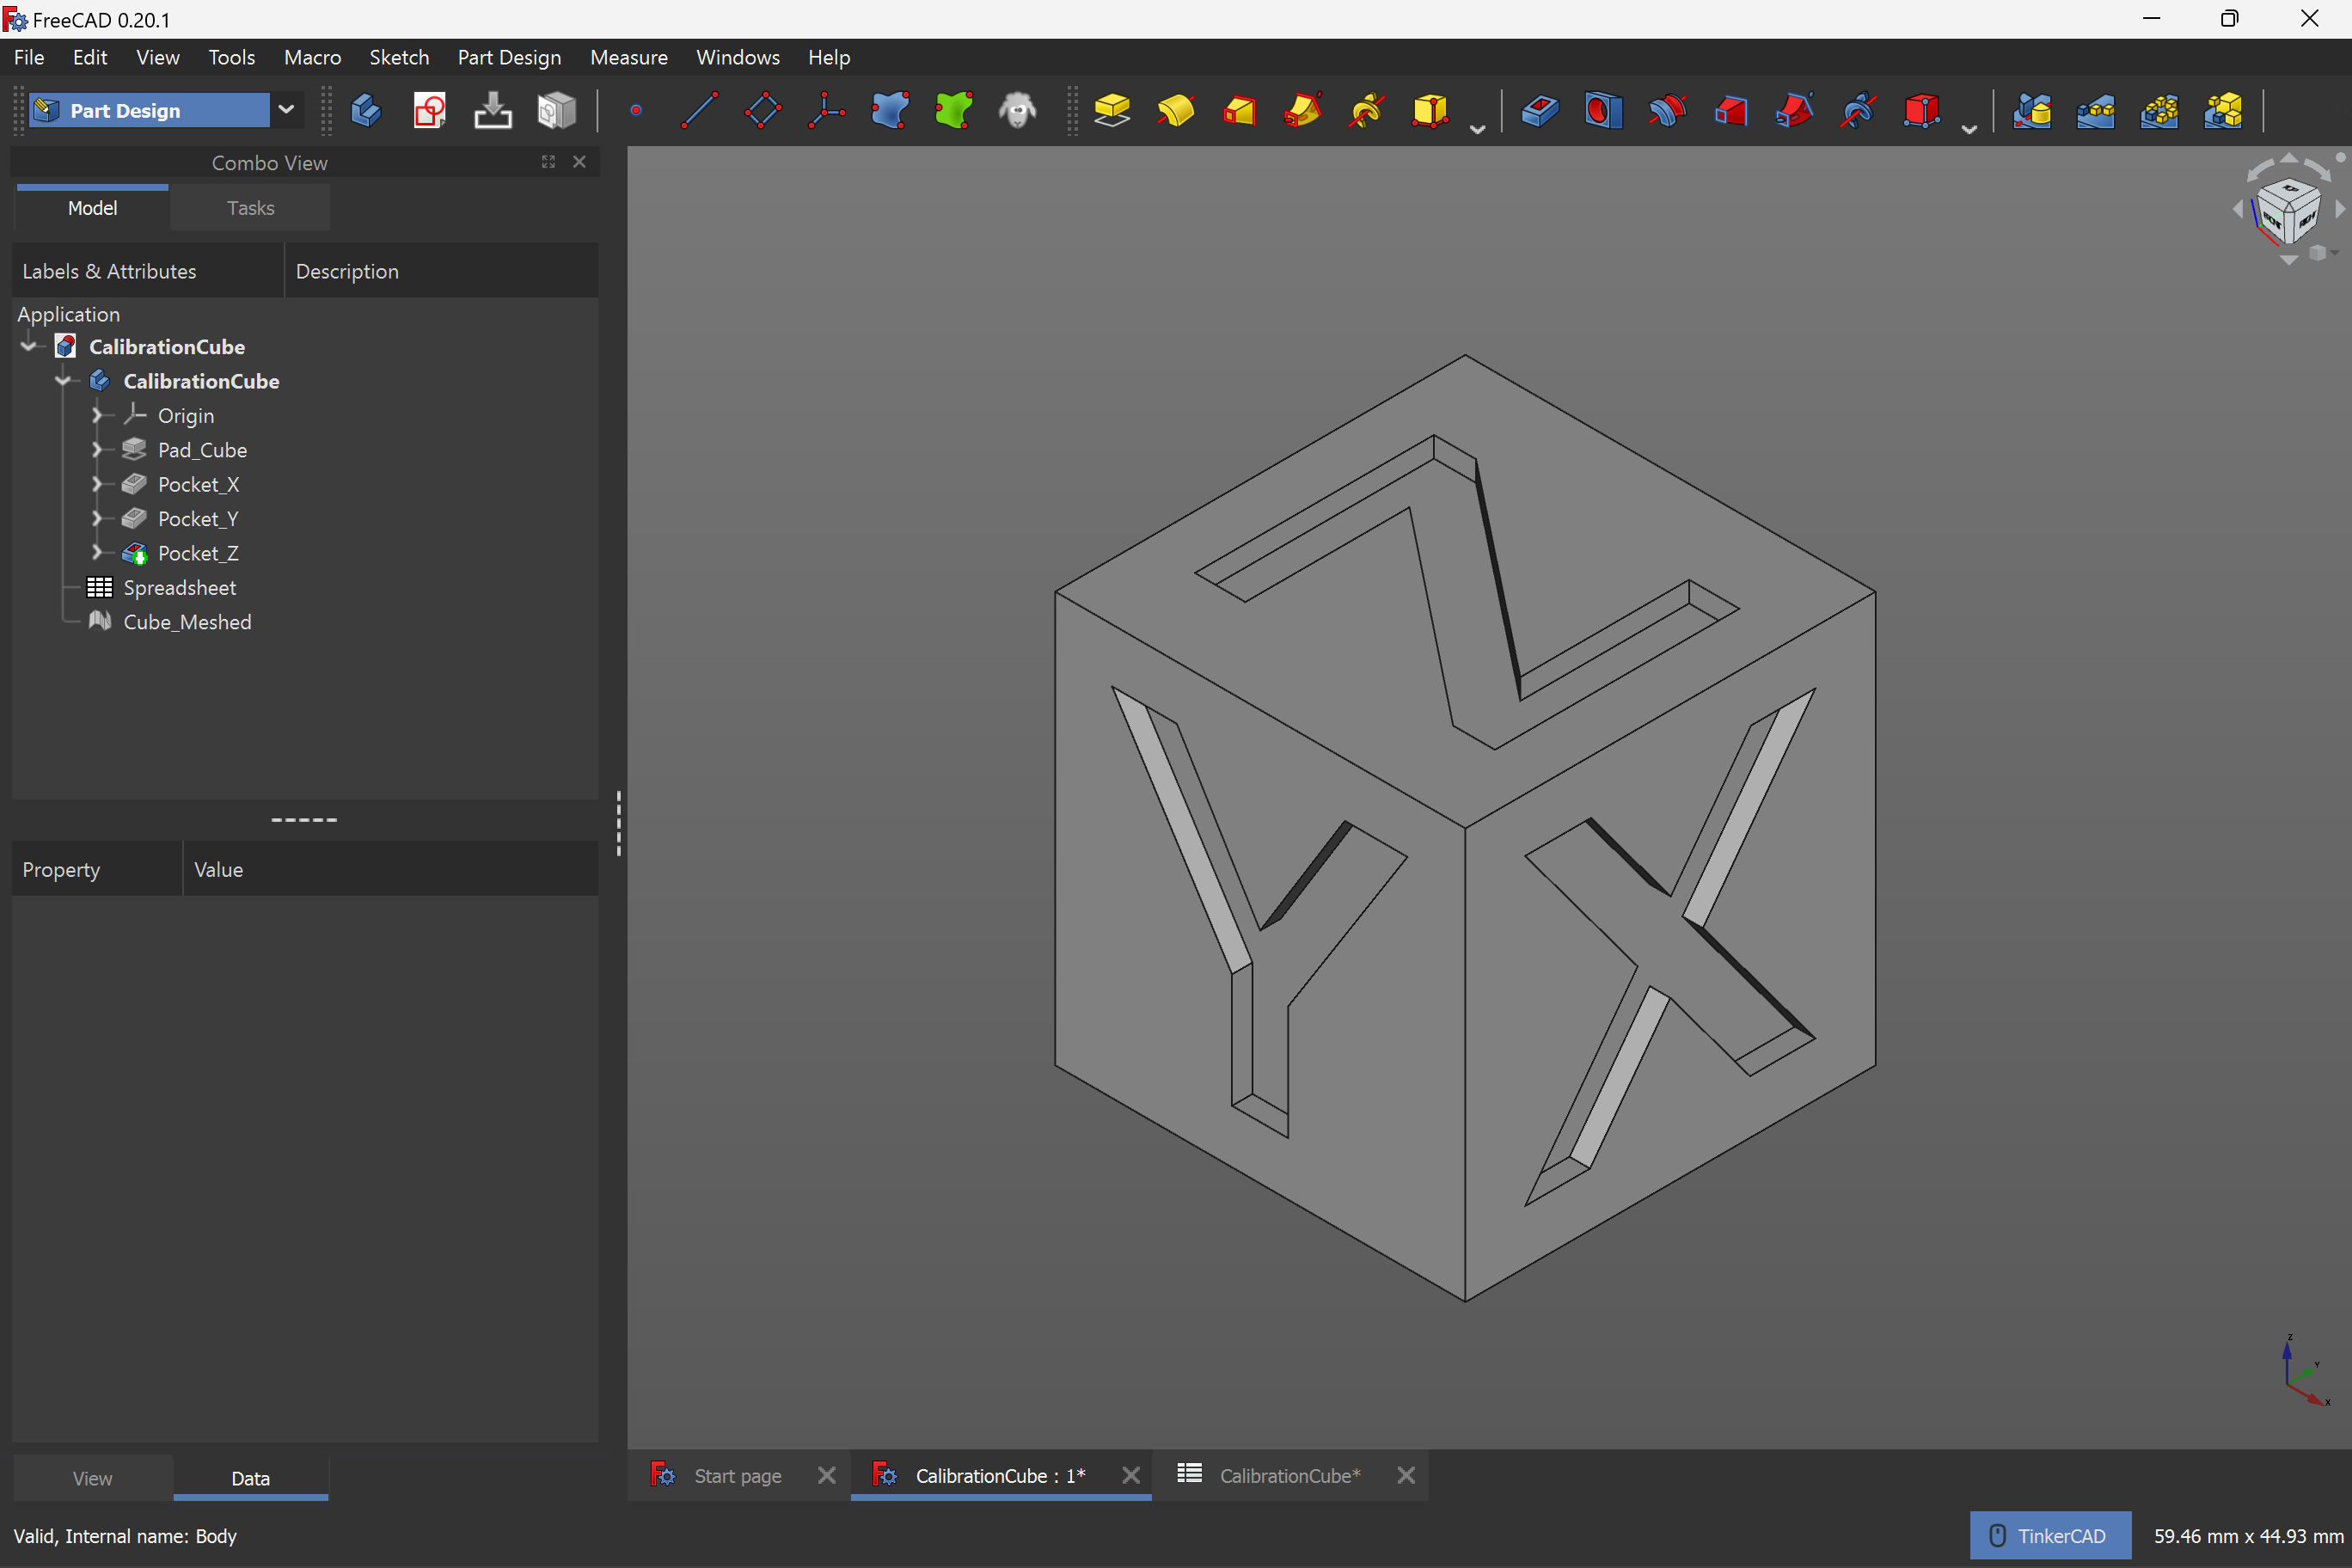Select the Cube_Meshed object

[x=187, y=621]
